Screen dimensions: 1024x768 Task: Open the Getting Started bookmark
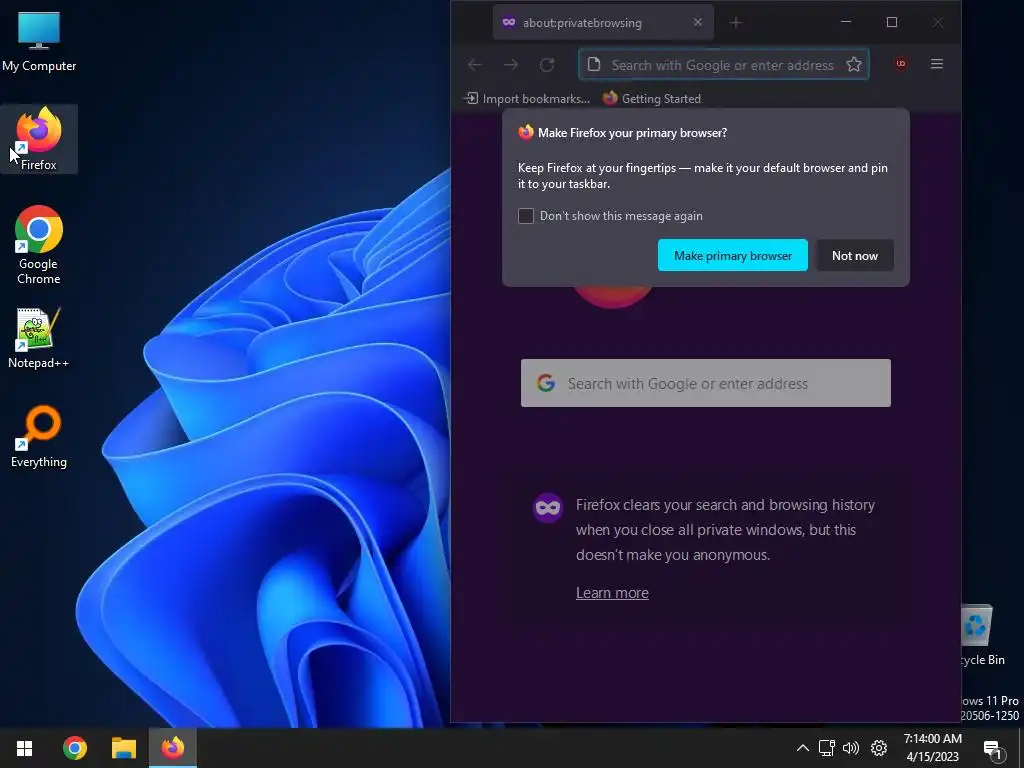652,99
